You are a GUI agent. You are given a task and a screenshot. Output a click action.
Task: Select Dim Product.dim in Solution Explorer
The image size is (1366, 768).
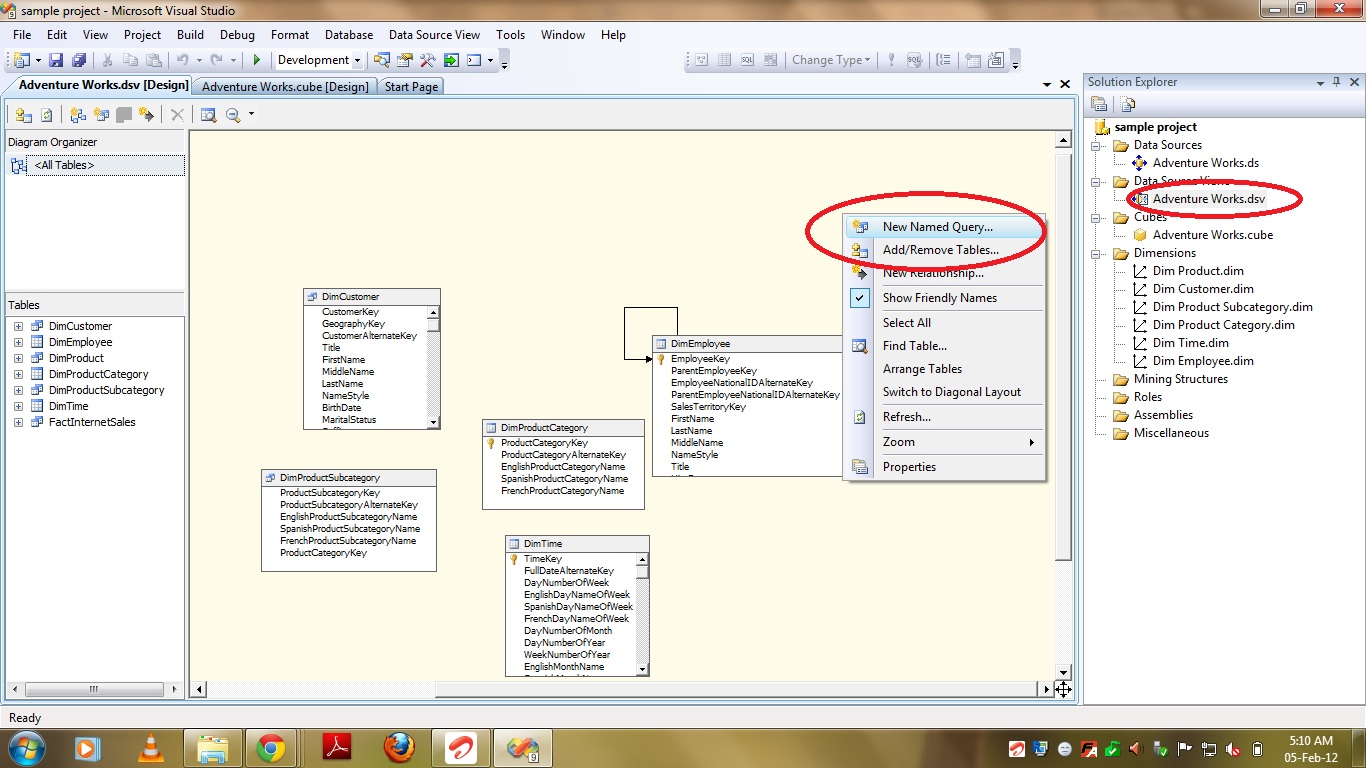(1198, 271)
